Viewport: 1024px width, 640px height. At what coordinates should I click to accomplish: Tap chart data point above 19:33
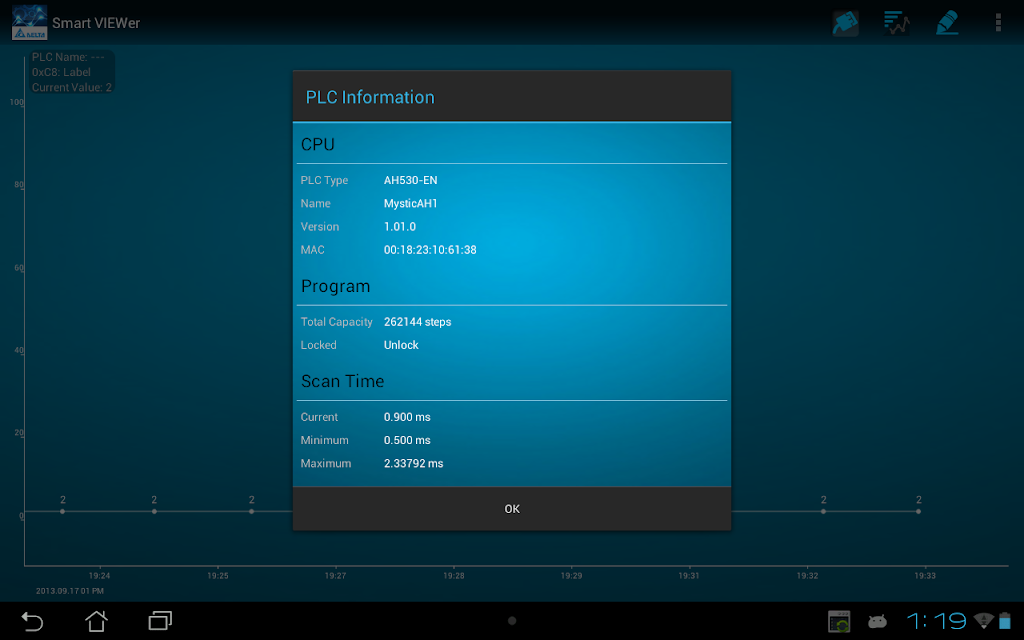[918, 511]
